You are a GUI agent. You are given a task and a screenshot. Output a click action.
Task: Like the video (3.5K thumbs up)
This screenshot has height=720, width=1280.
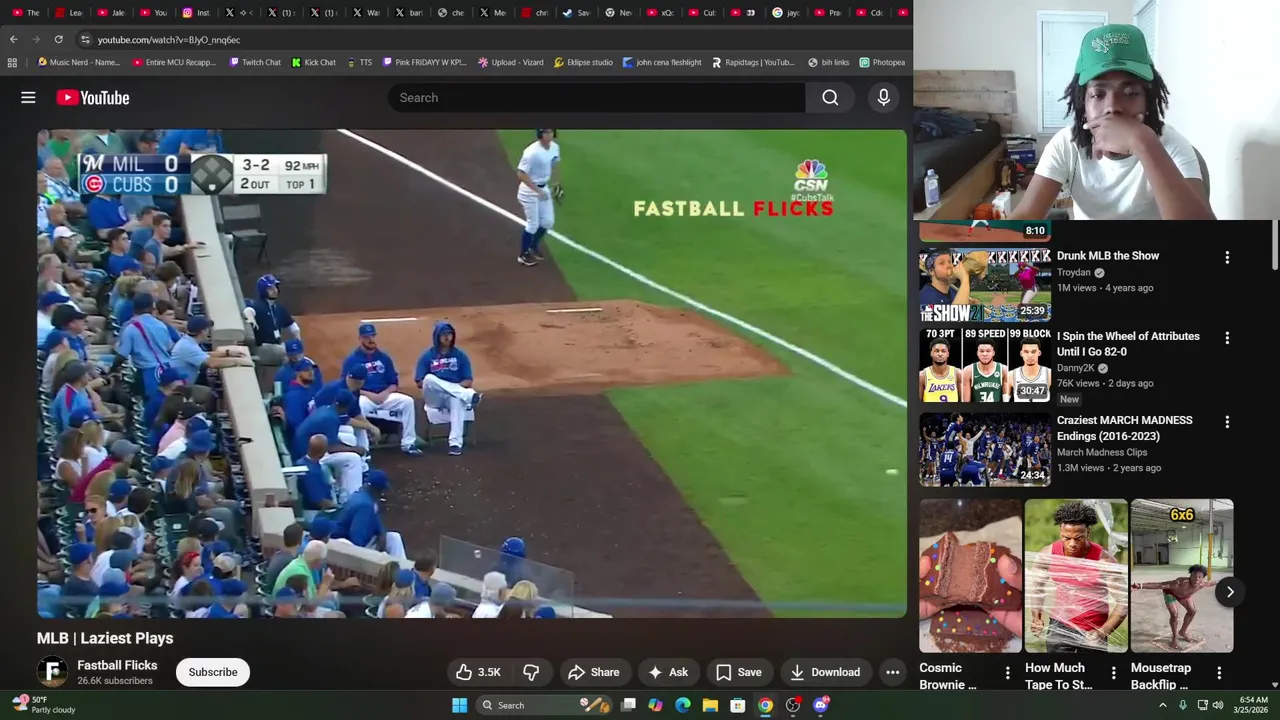point(477,672)
